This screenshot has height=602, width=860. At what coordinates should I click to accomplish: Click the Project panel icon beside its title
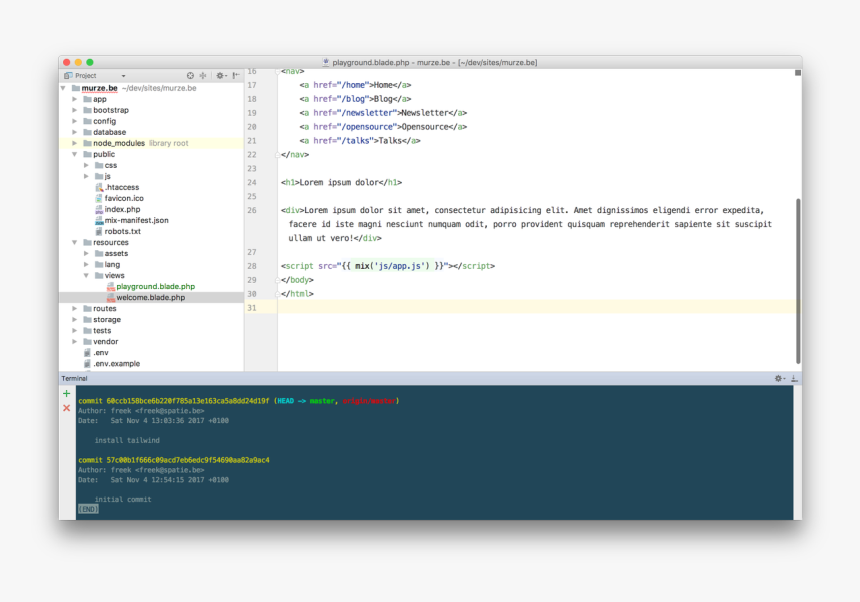(68, 76)
